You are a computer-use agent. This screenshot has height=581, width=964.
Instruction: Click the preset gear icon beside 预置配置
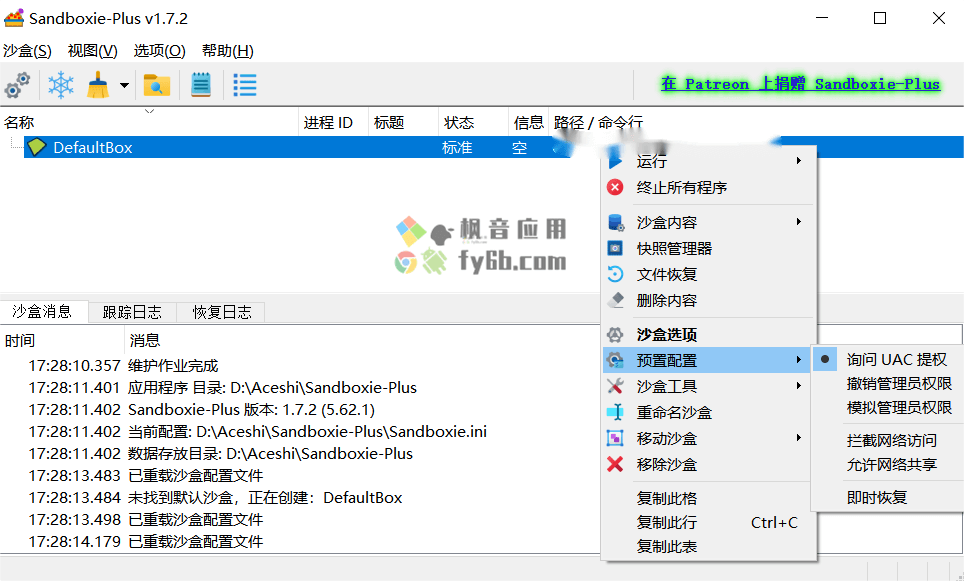[615, 360]
